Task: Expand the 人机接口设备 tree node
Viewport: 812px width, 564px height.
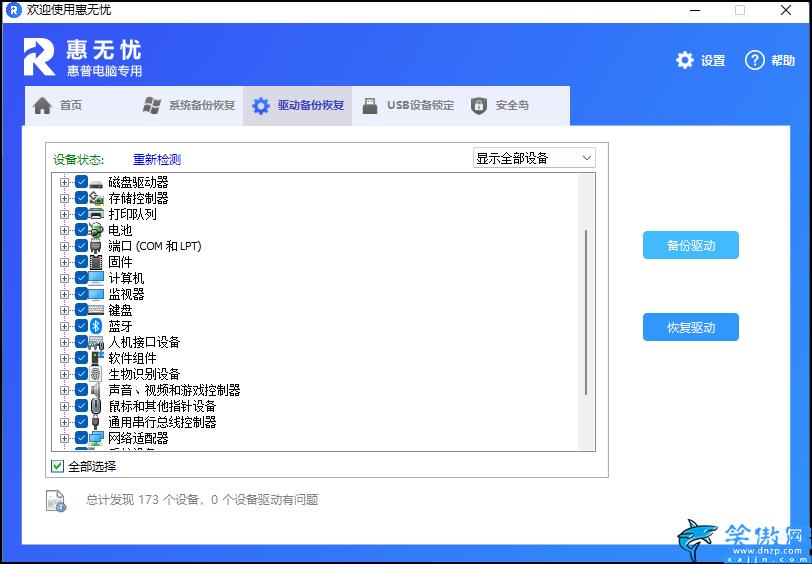Action: tap(64, 342)
